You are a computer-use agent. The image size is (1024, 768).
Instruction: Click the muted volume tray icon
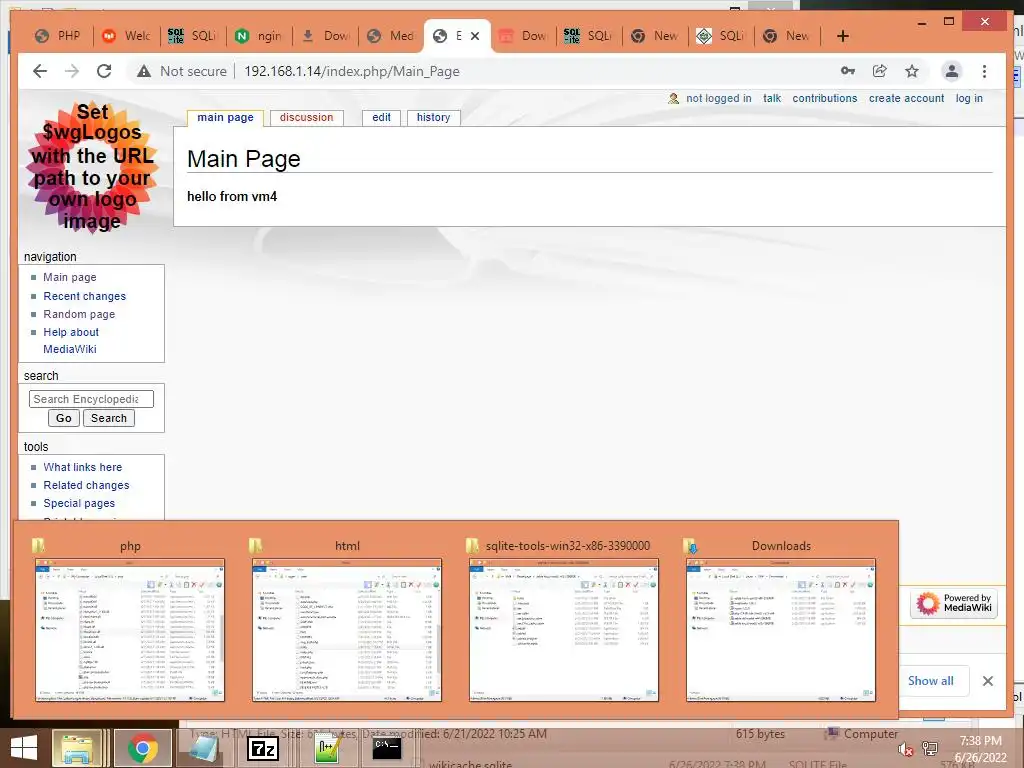tap(904, 749)
